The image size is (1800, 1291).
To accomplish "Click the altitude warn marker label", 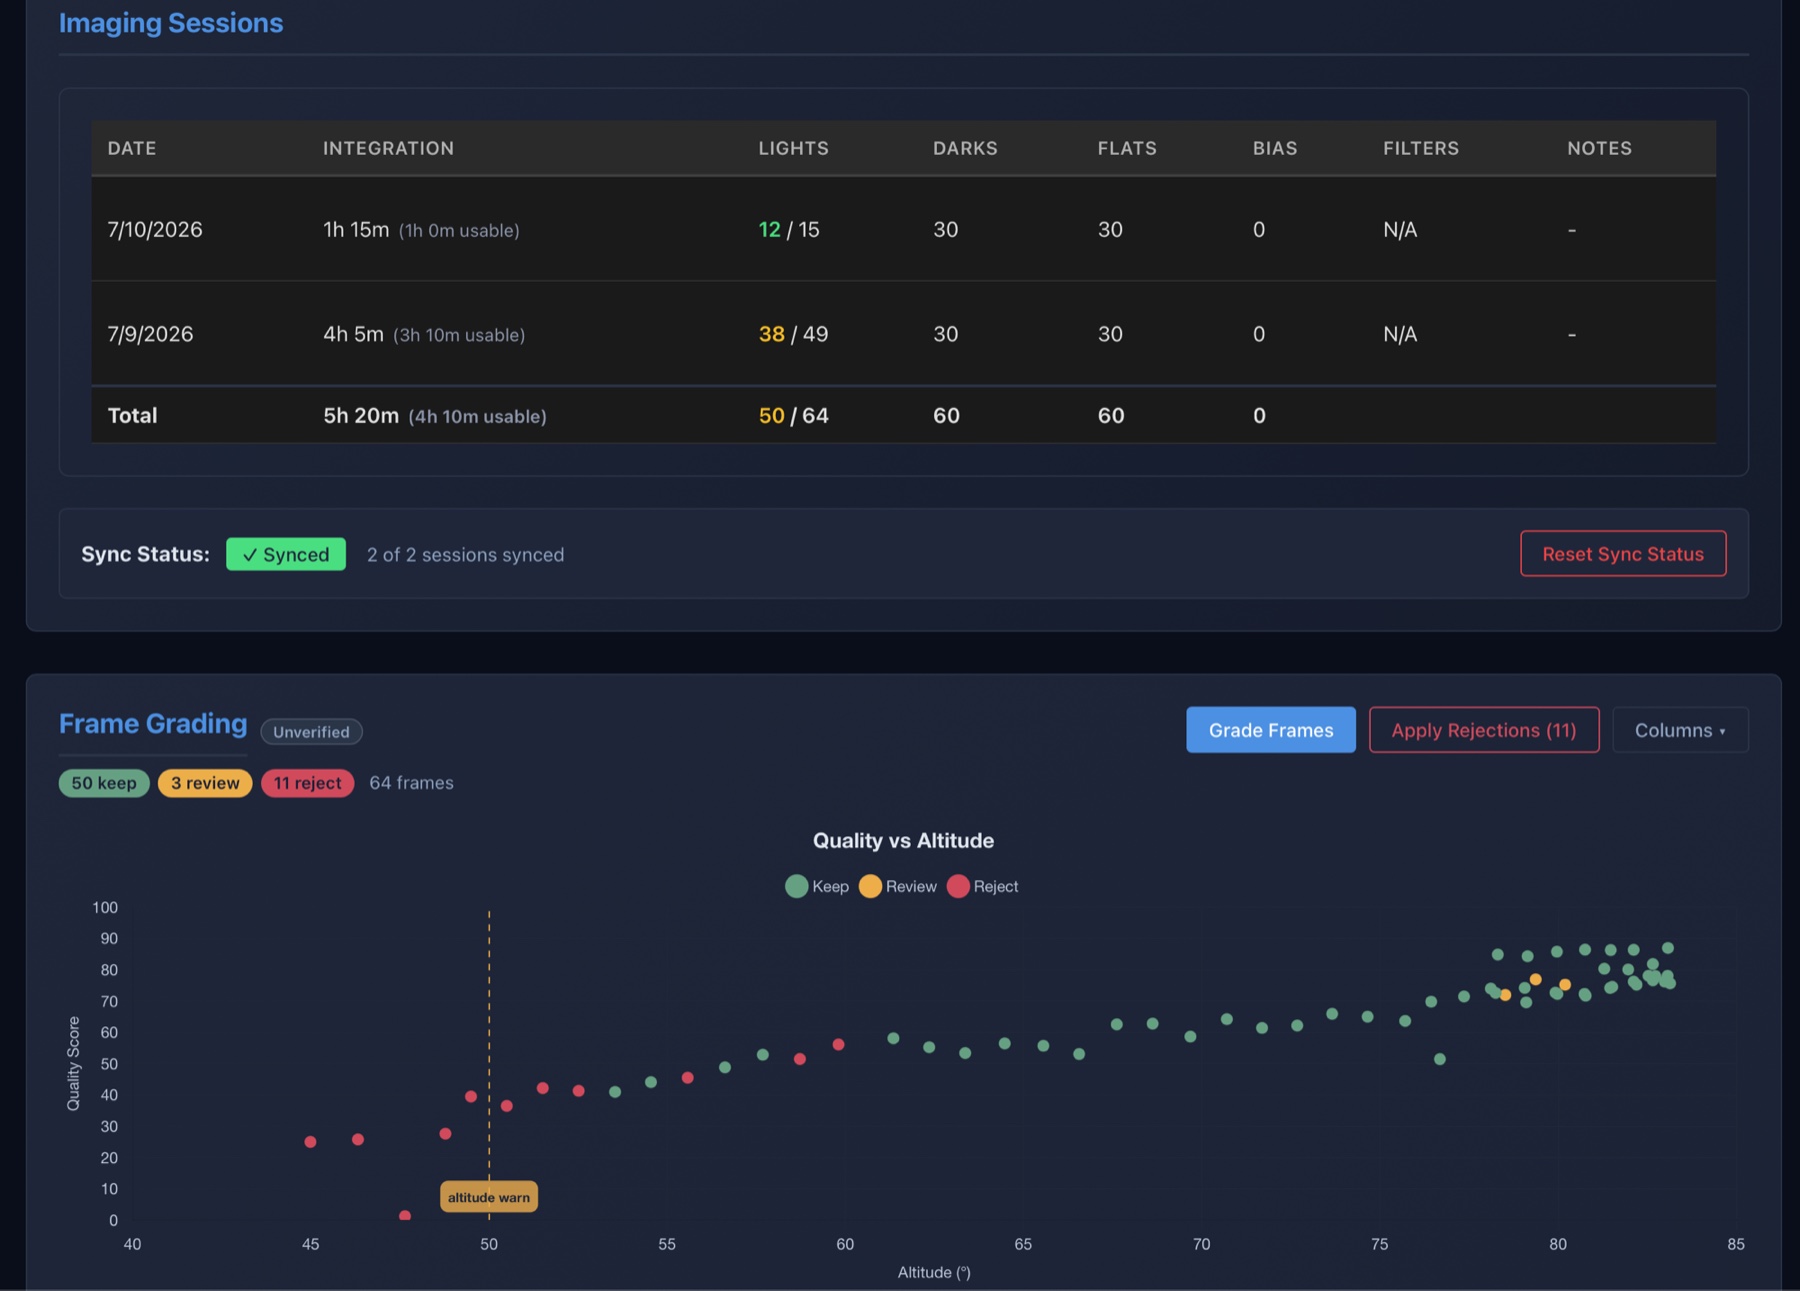I will 489,1197.
